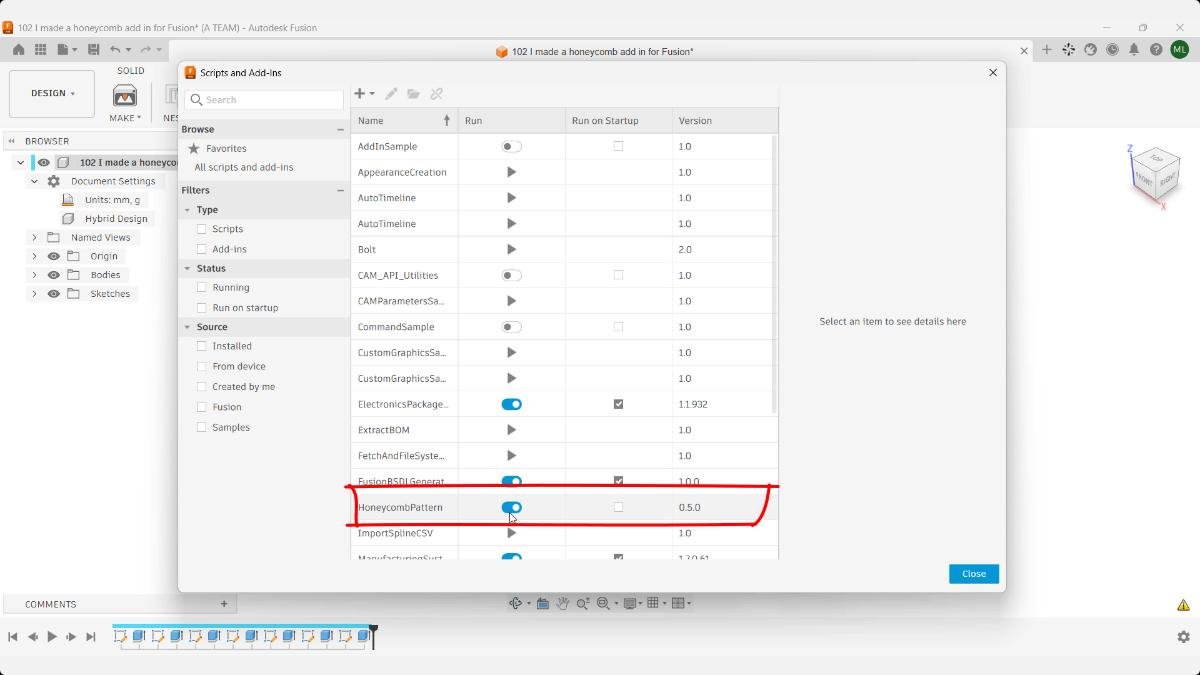
Task: Check the Created by me filter
Action: pyautogui.click(x=202, y=386)
